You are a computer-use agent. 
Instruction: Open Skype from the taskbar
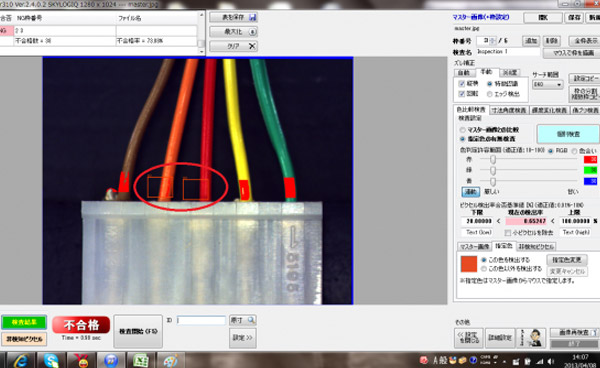pyautogui.click(x=51, y=360)
